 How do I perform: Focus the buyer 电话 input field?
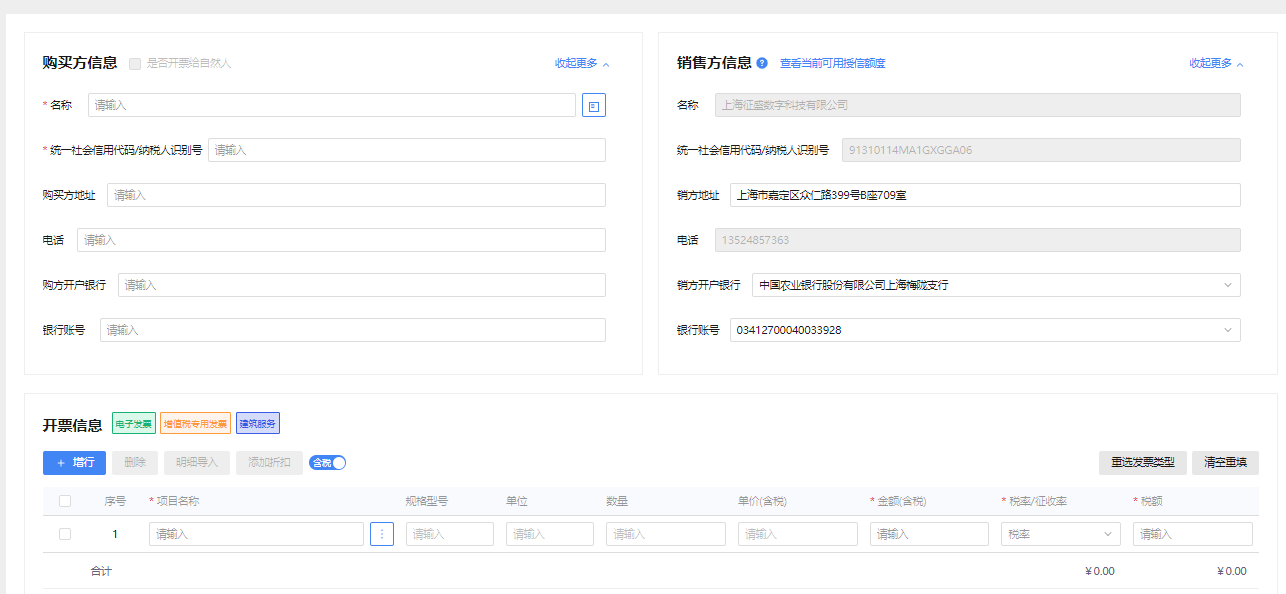point(341,240)
